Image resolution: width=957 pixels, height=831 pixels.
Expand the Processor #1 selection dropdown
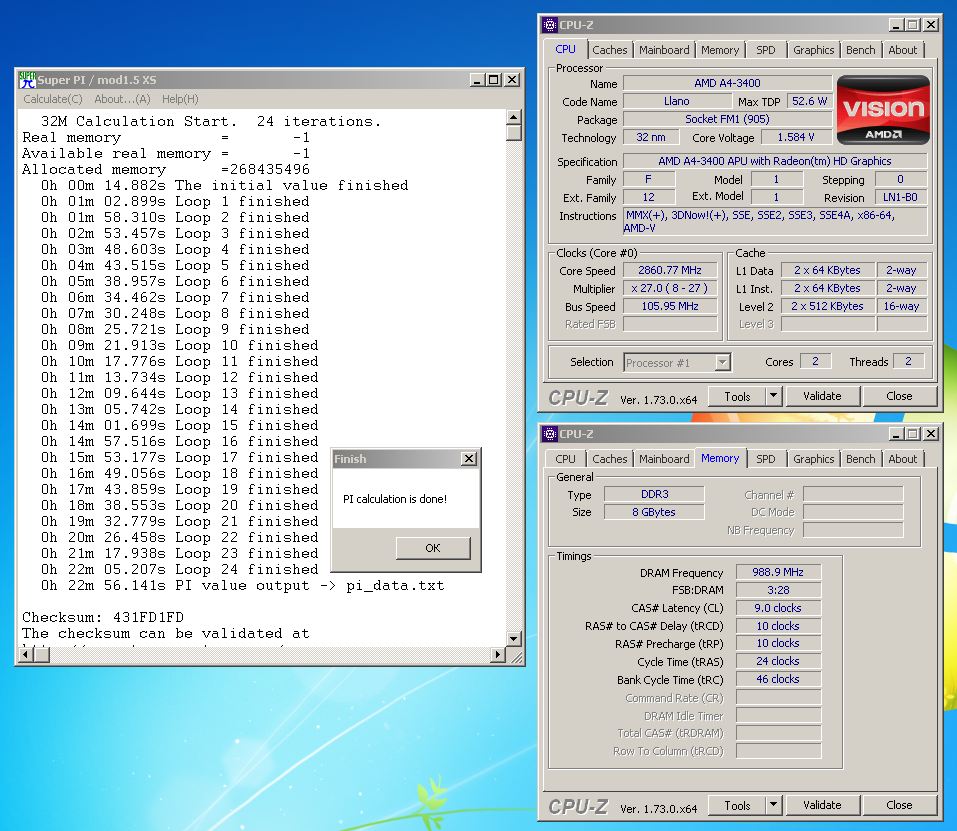pos(722,362)
